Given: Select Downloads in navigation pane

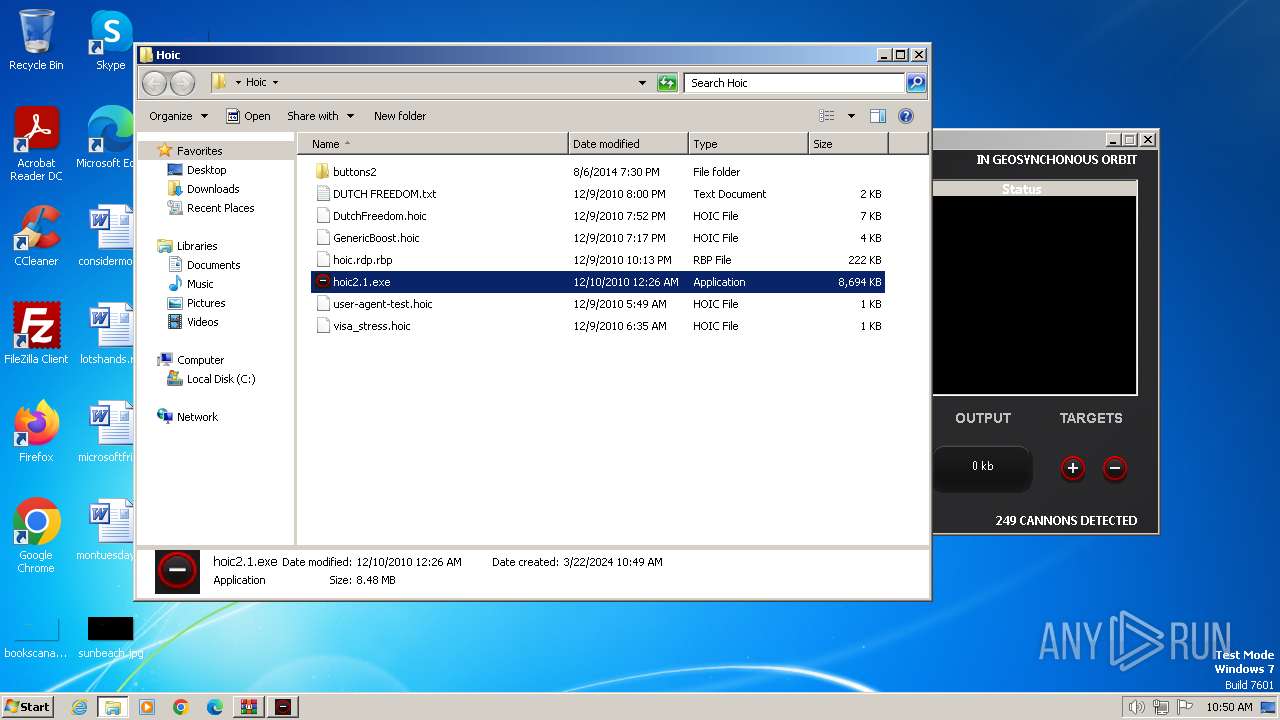Looking at the screenshot, I should coord(213,189).
